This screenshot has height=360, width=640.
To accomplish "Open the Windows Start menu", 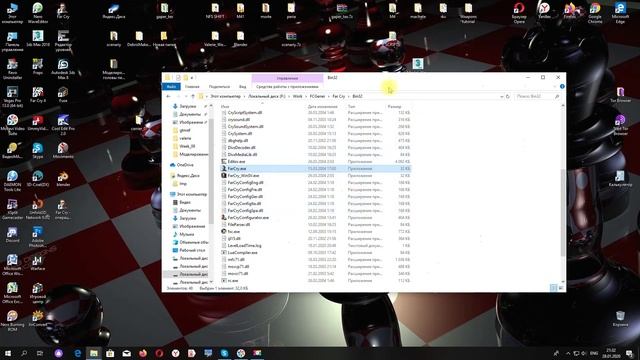I will [8, 353].
